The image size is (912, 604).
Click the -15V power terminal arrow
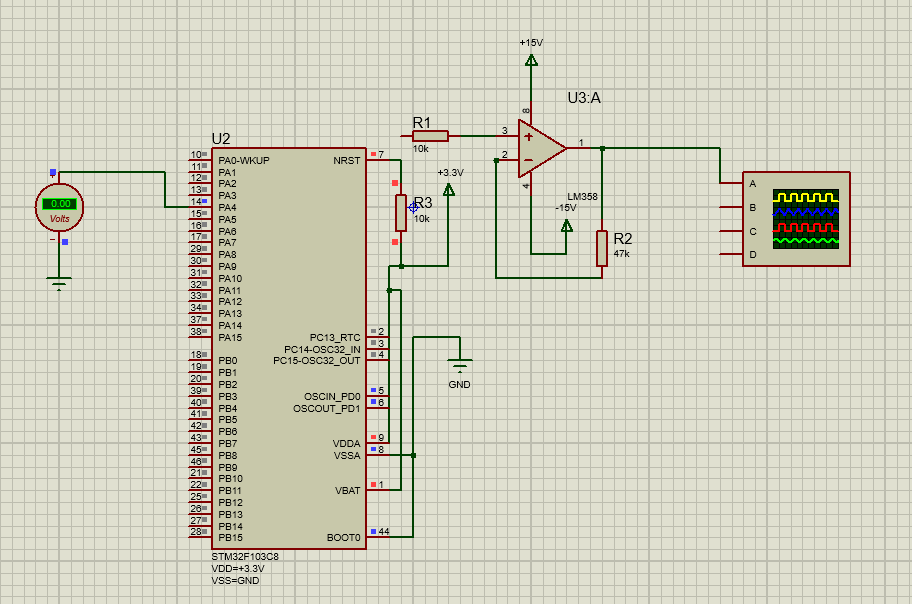pyautogui.click(x=567, y=226)
